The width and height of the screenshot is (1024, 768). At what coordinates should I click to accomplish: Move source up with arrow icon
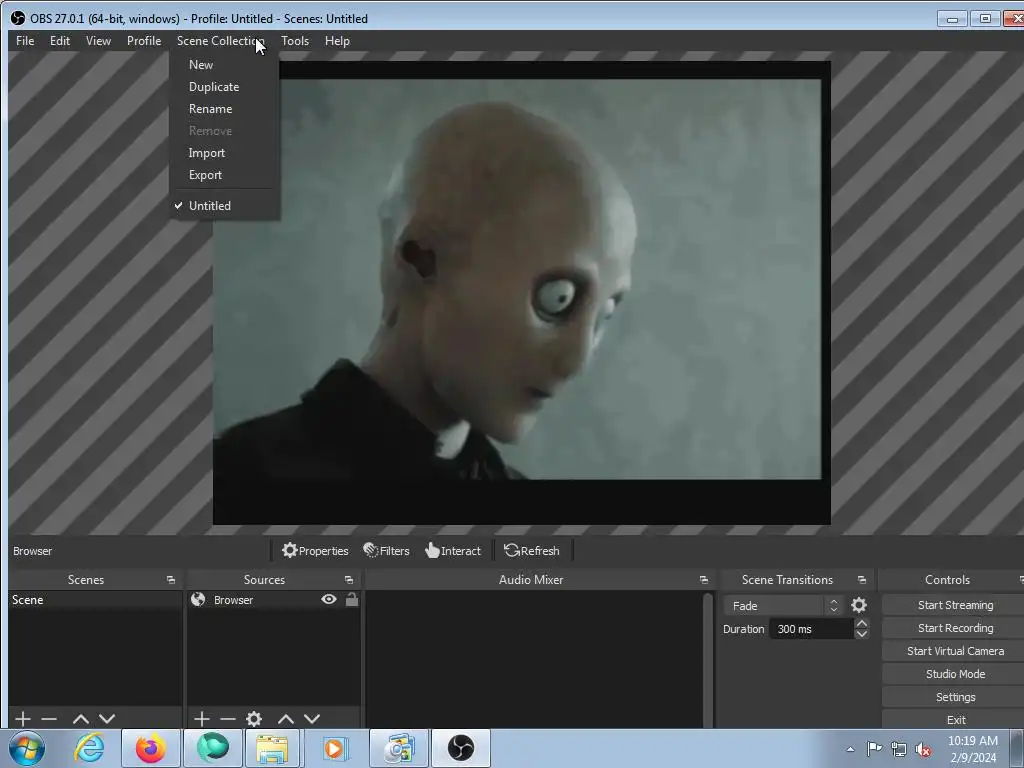click(286, 719)
